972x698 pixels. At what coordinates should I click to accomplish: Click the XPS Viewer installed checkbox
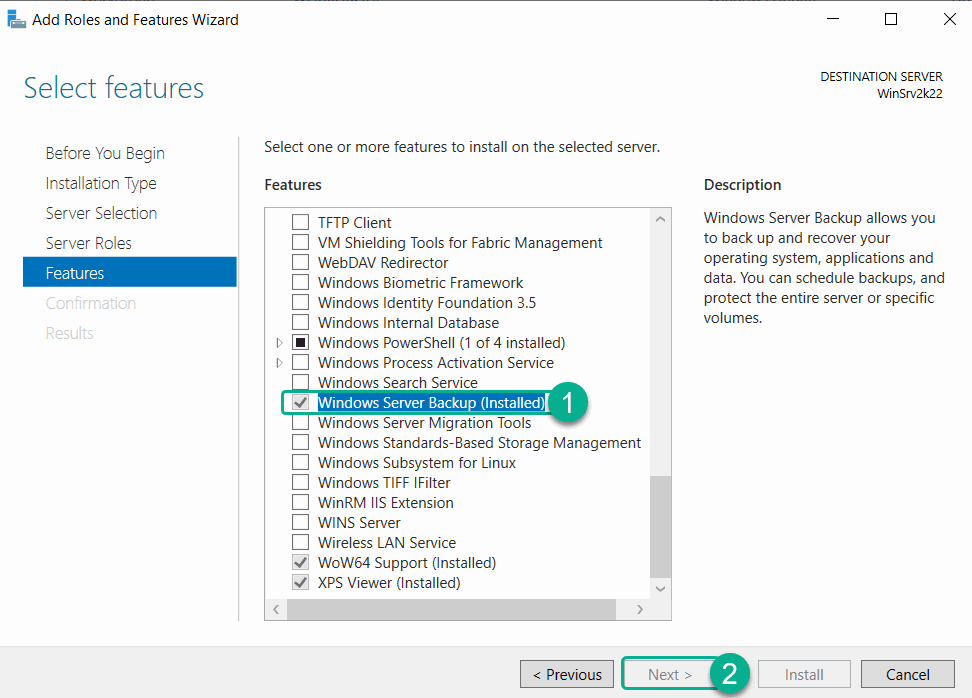[x=301, y=582]
